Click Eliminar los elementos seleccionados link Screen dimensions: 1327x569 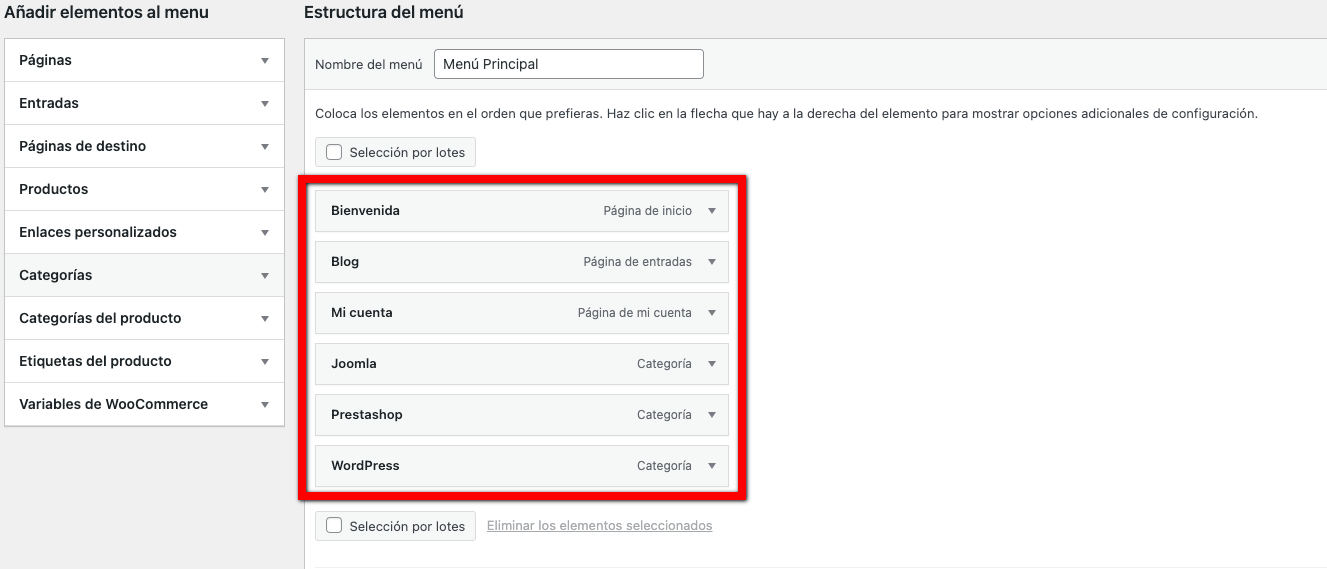click(x=600, y=526)
